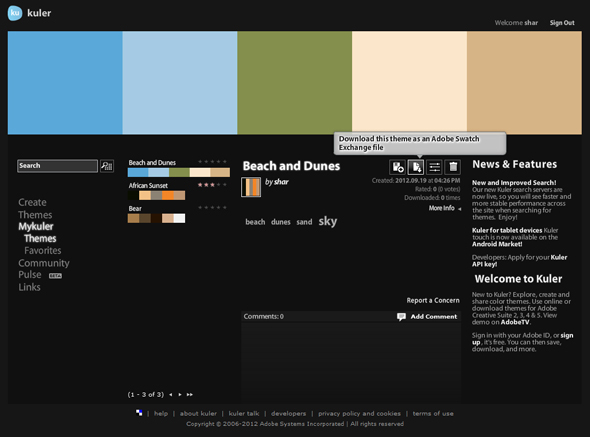Click the olive green large swatch
The image size is (590, 437).
(x=295, y=83)
